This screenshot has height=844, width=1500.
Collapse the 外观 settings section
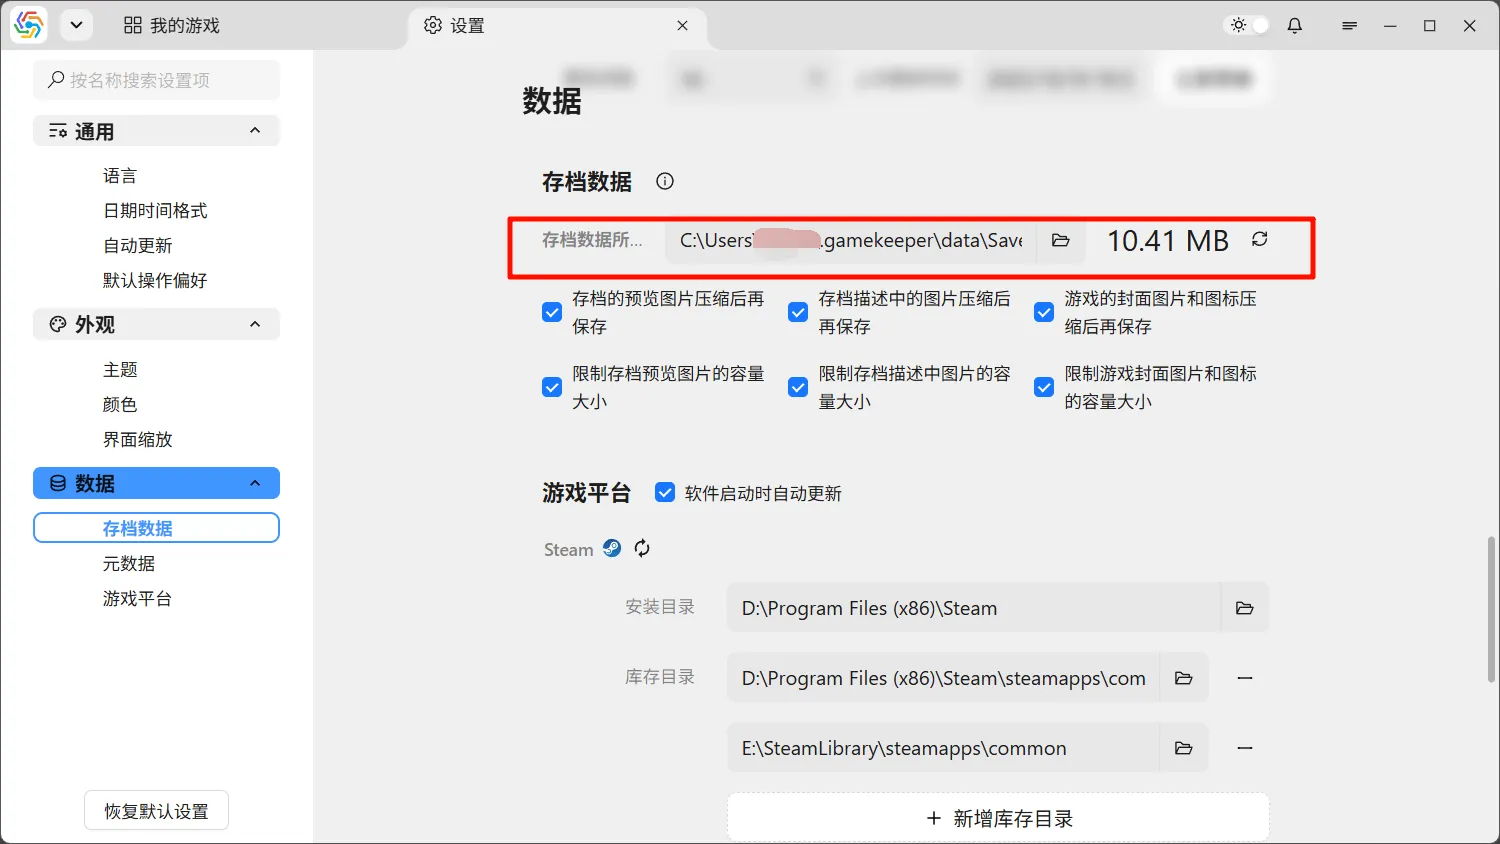coord(255,324)
